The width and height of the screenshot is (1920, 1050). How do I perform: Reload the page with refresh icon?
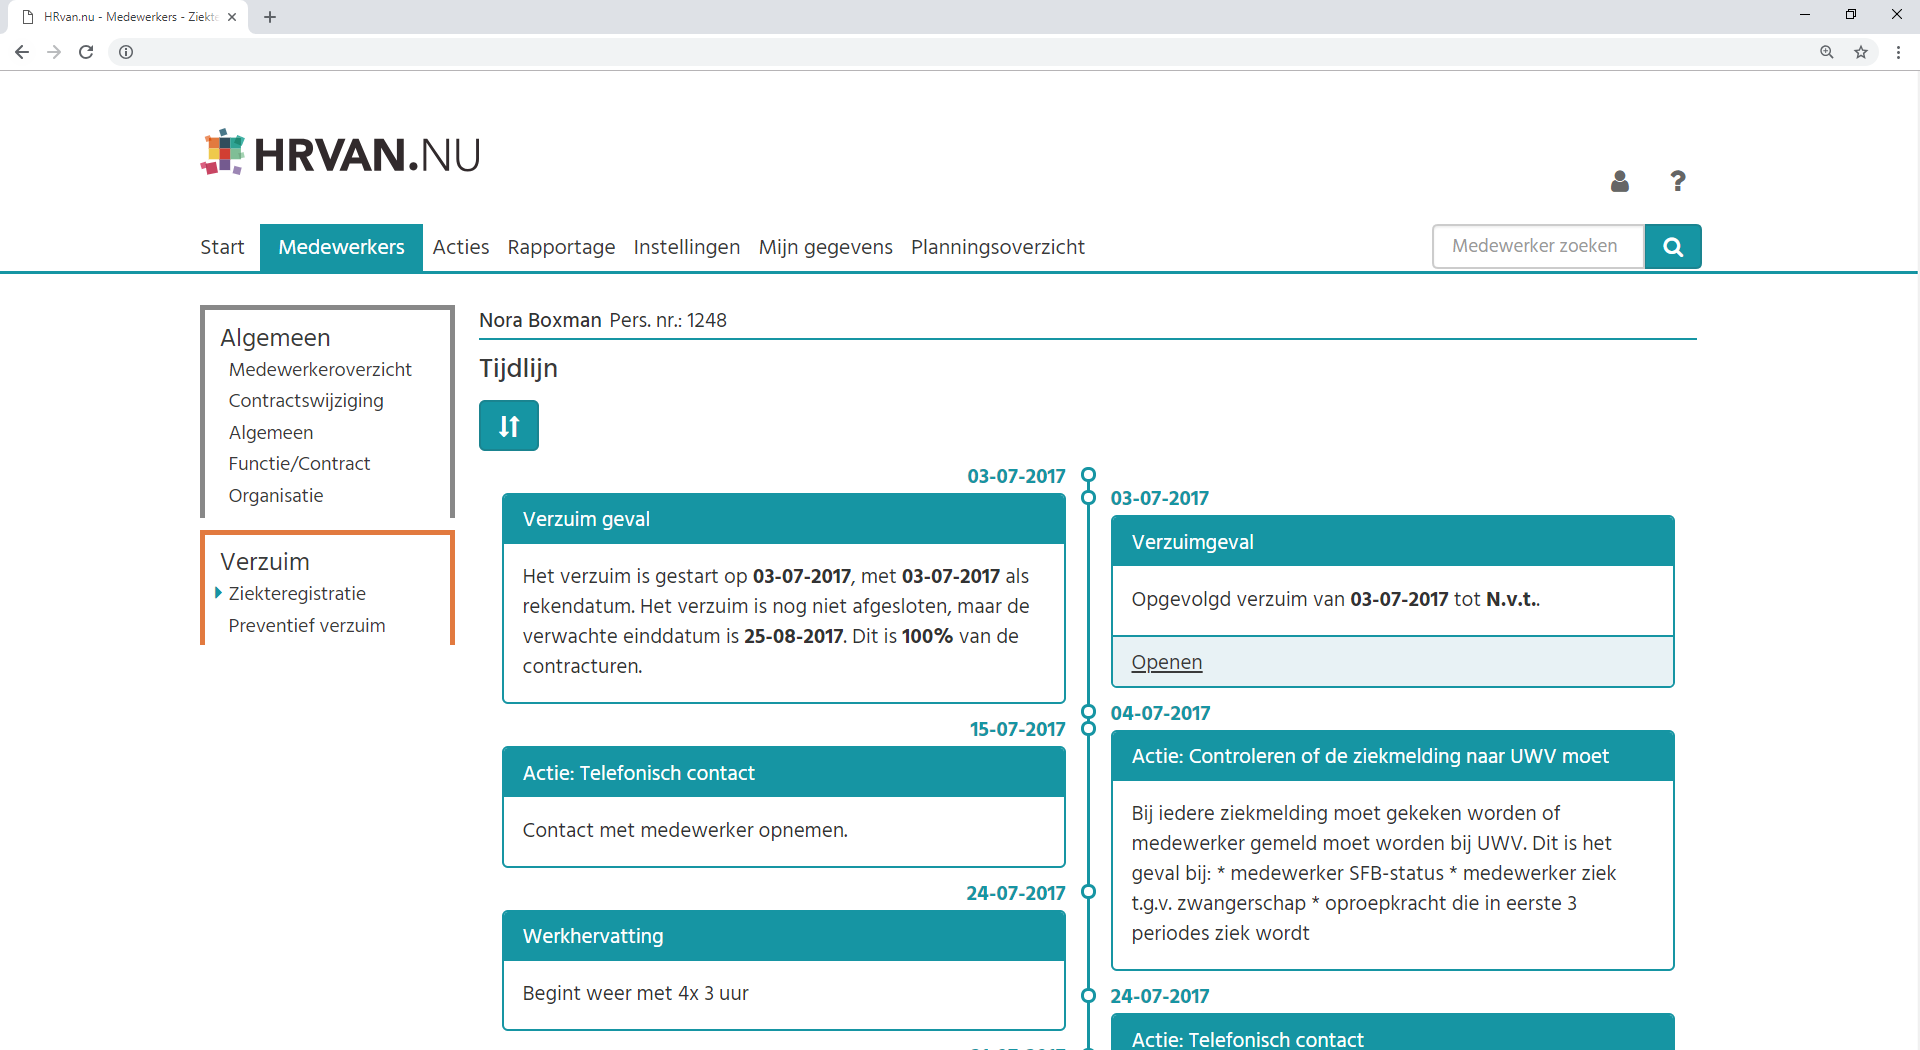[86, 52]
